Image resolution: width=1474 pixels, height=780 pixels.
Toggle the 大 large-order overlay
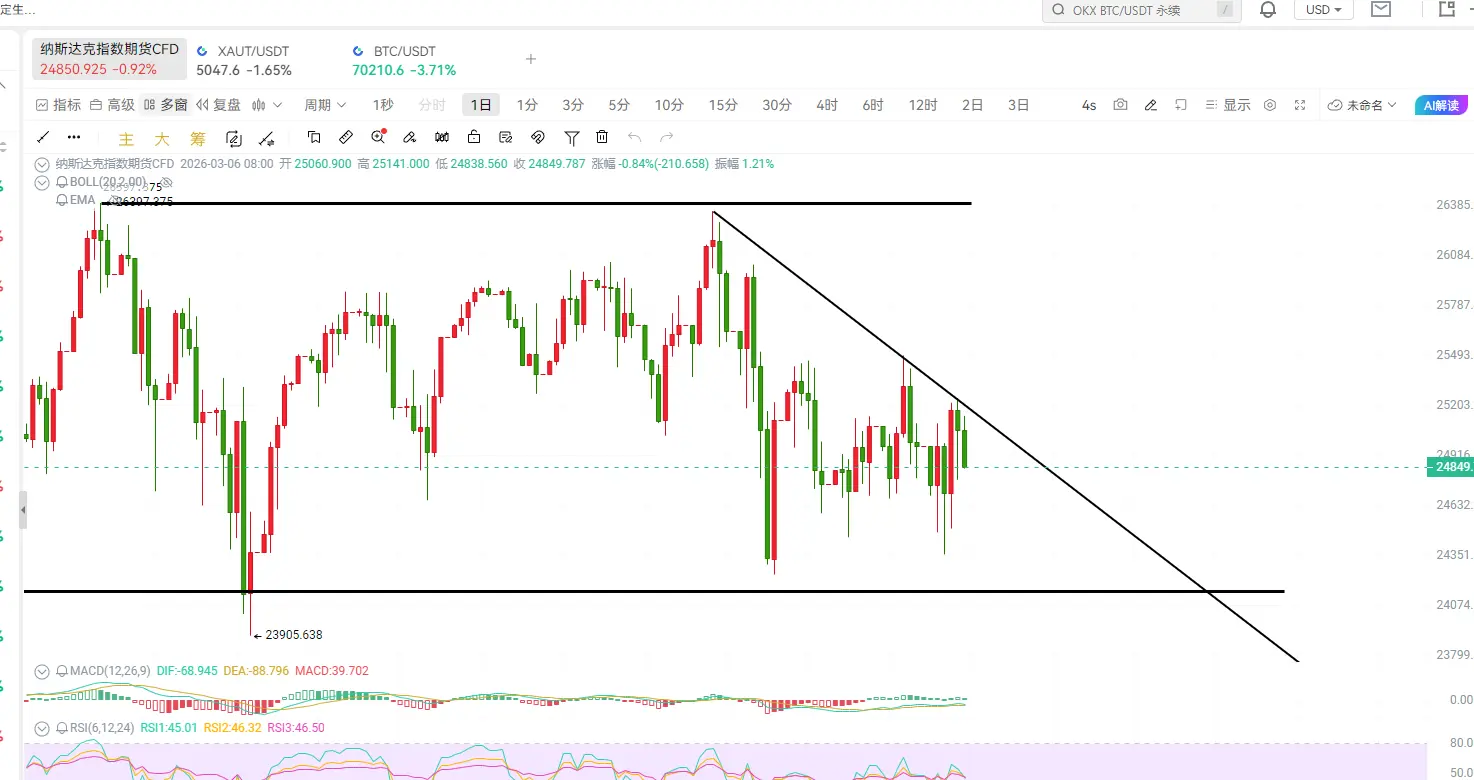[162, 139]
